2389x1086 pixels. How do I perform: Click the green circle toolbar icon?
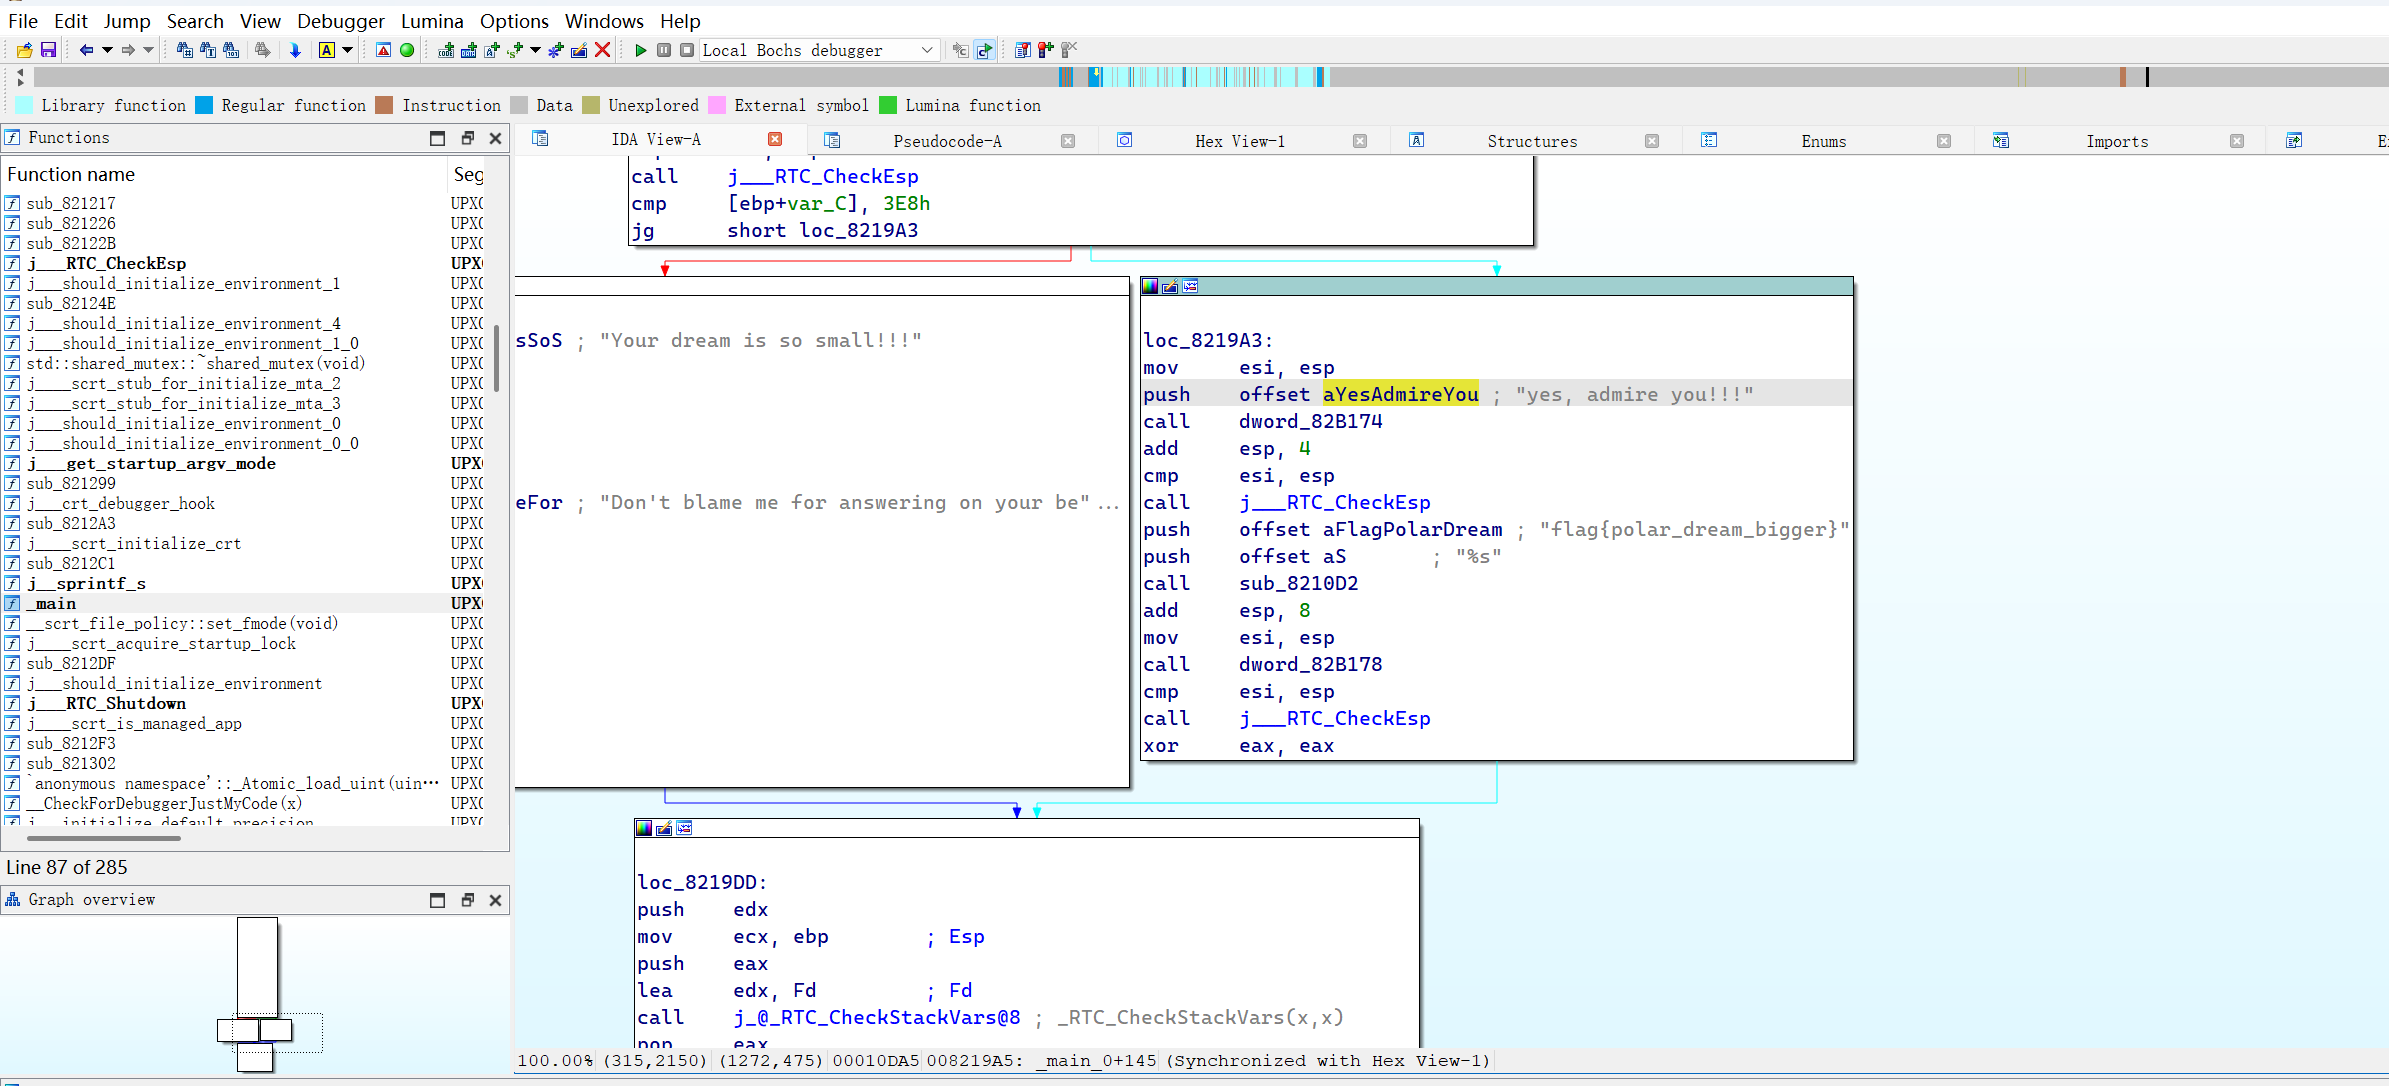407,50
